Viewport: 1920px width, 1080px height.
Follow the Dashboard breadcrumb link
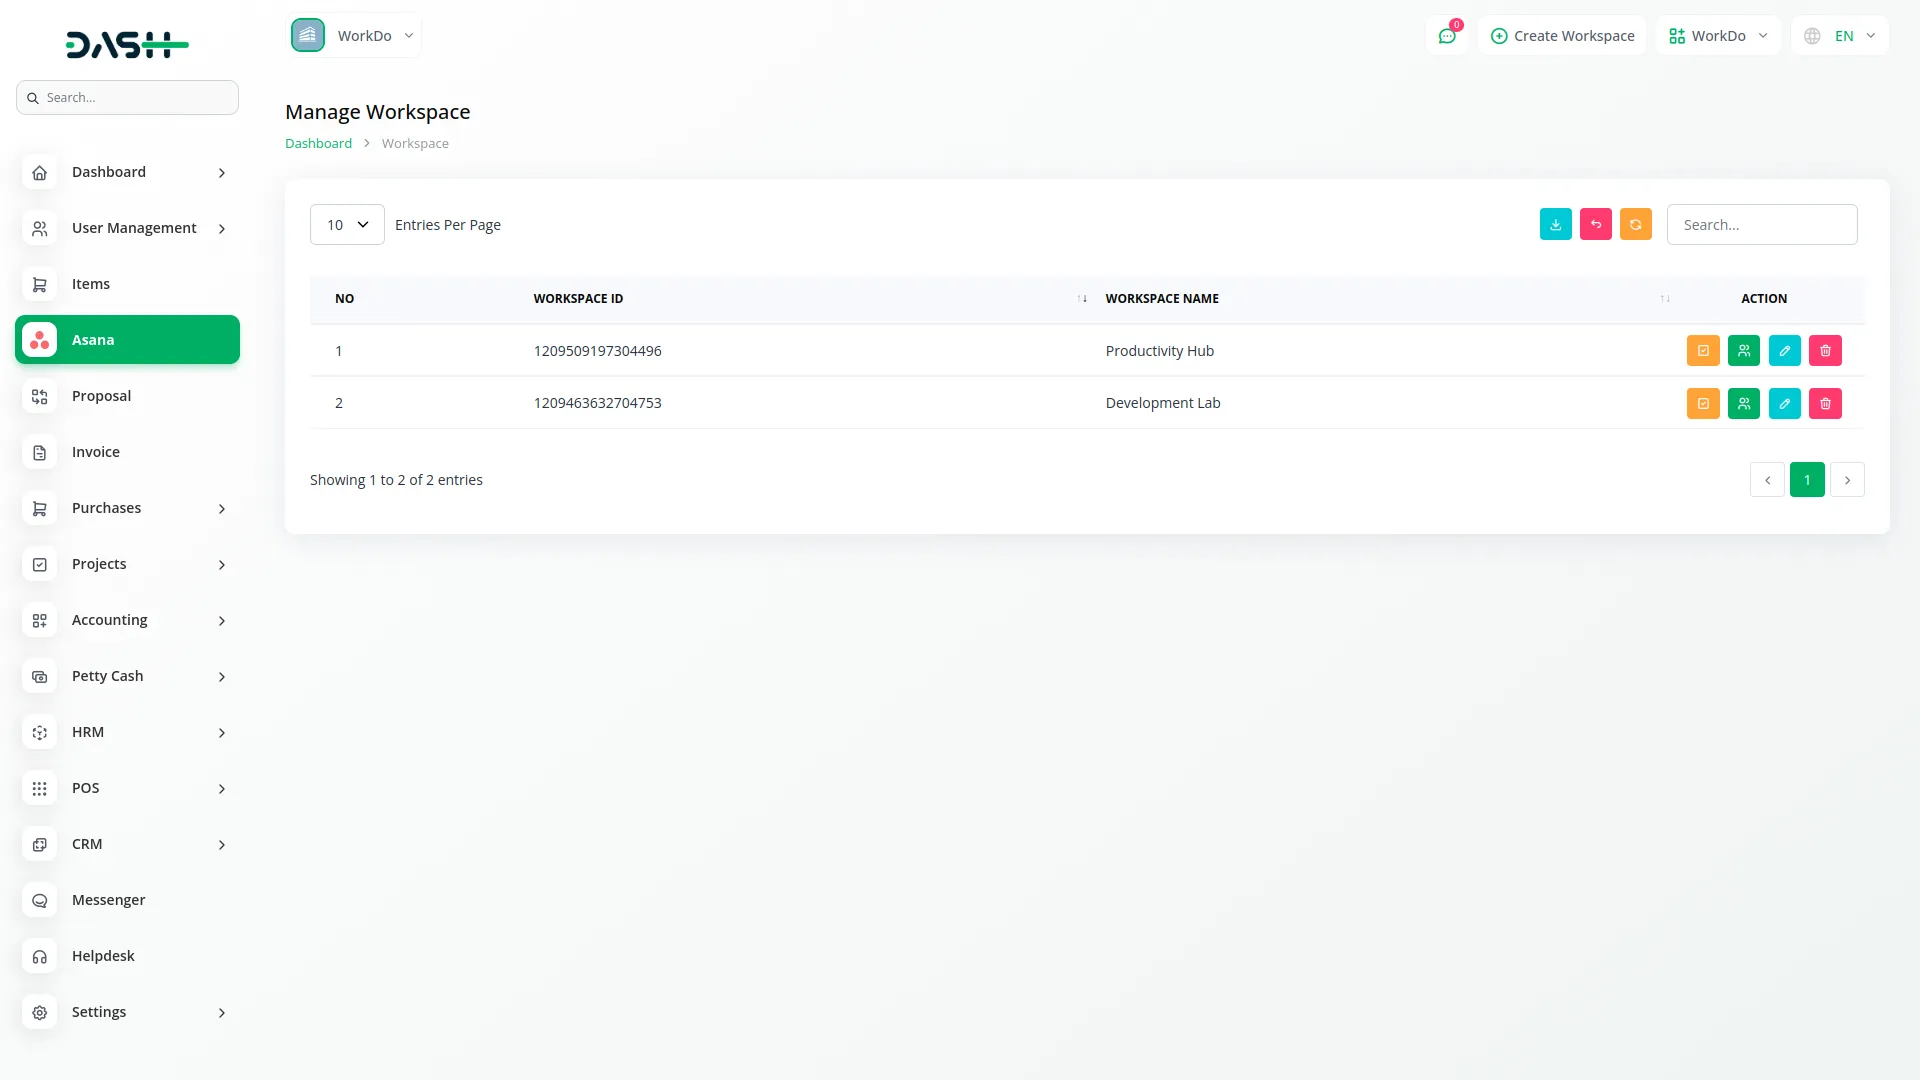tap(317, 143)
